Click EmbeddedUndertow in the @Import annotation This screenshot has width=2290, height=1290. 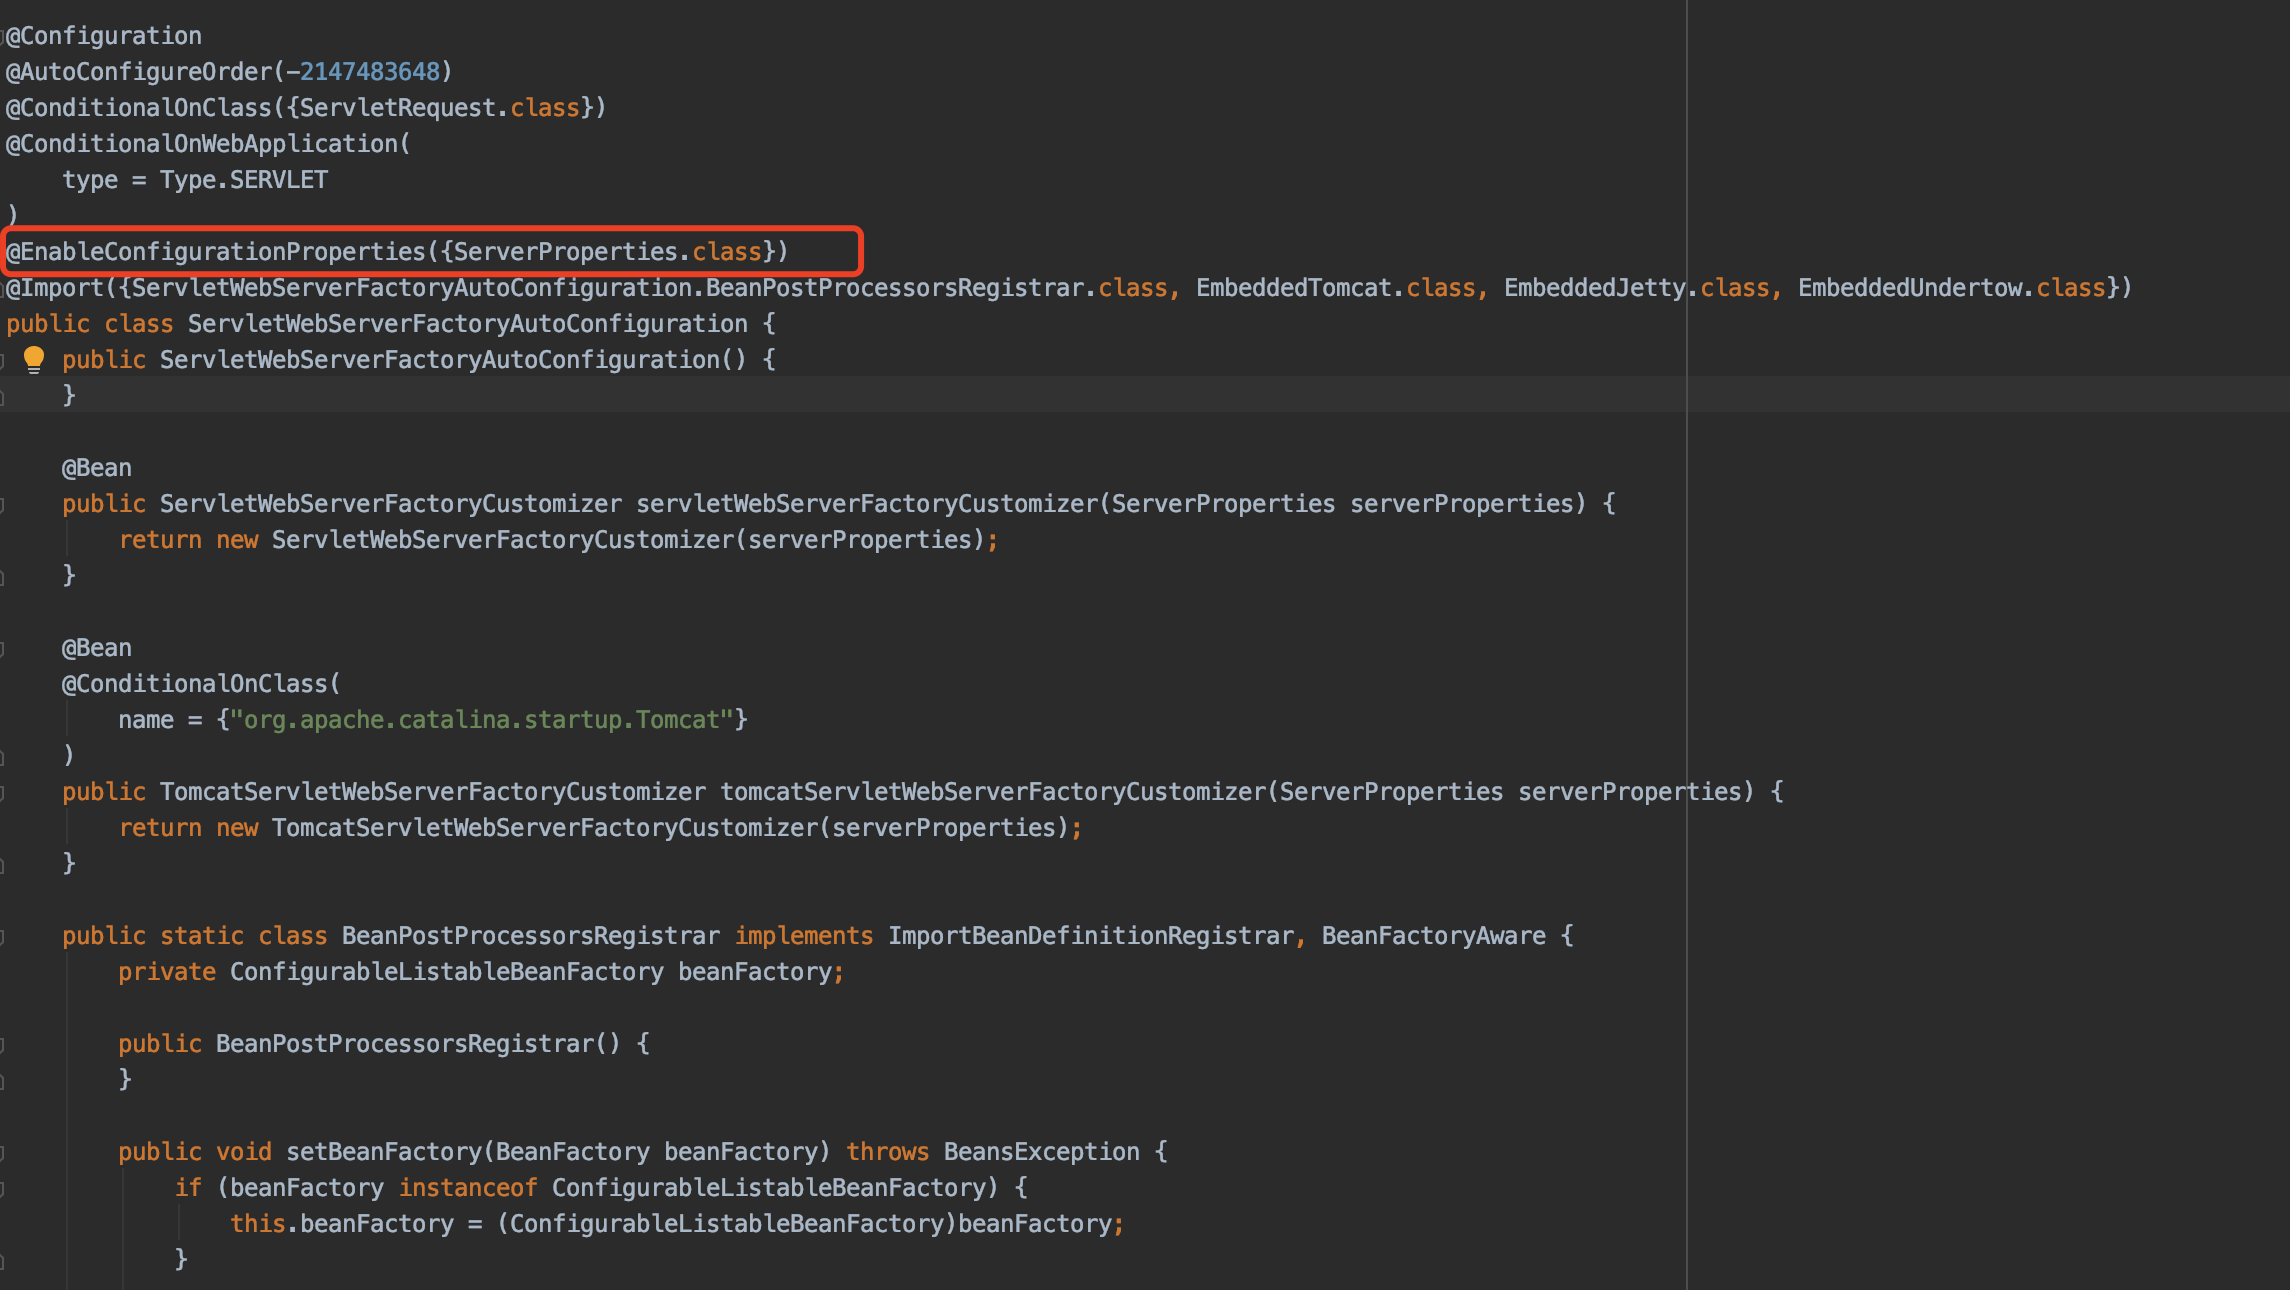pyautogui.click(x=1910, y=288)
